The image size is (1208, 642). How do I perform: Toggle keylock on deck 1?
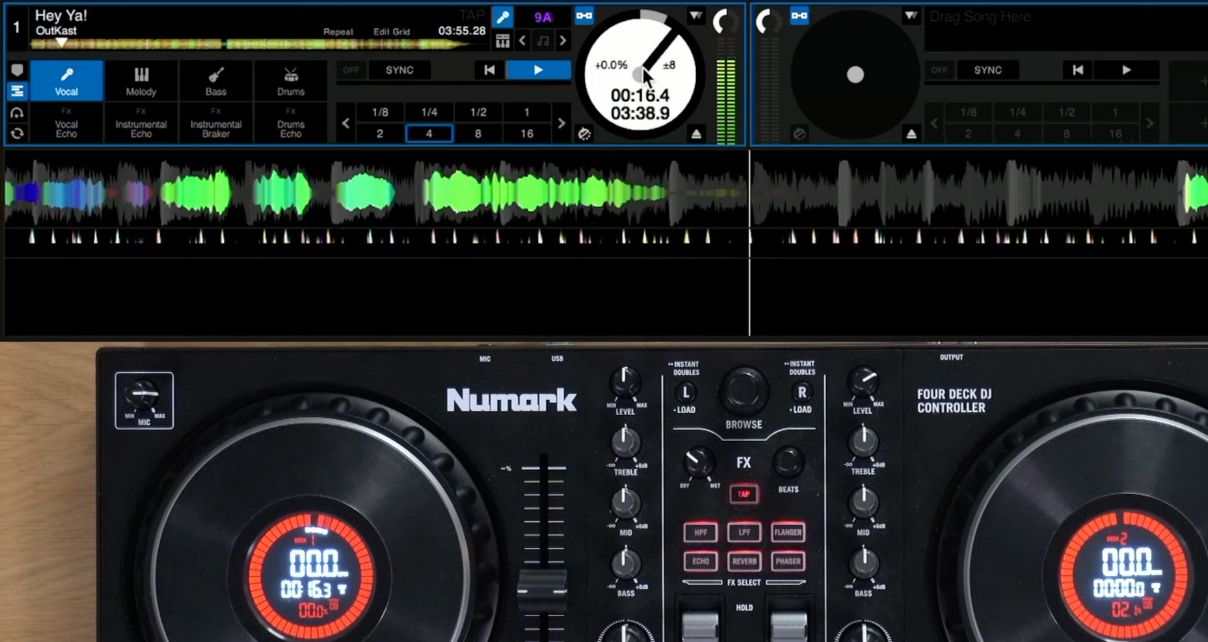pos(585,16)
